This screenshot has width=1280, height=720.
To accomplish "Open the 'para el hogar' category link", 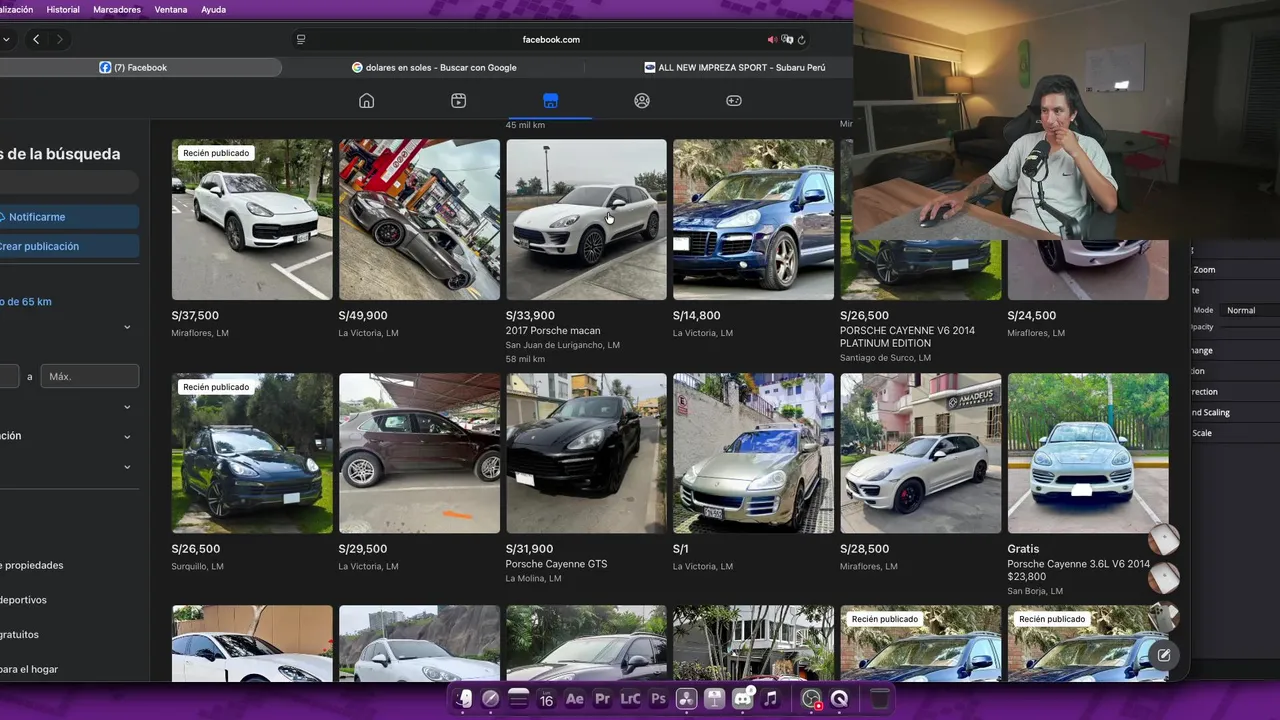I will click(29, 669).
